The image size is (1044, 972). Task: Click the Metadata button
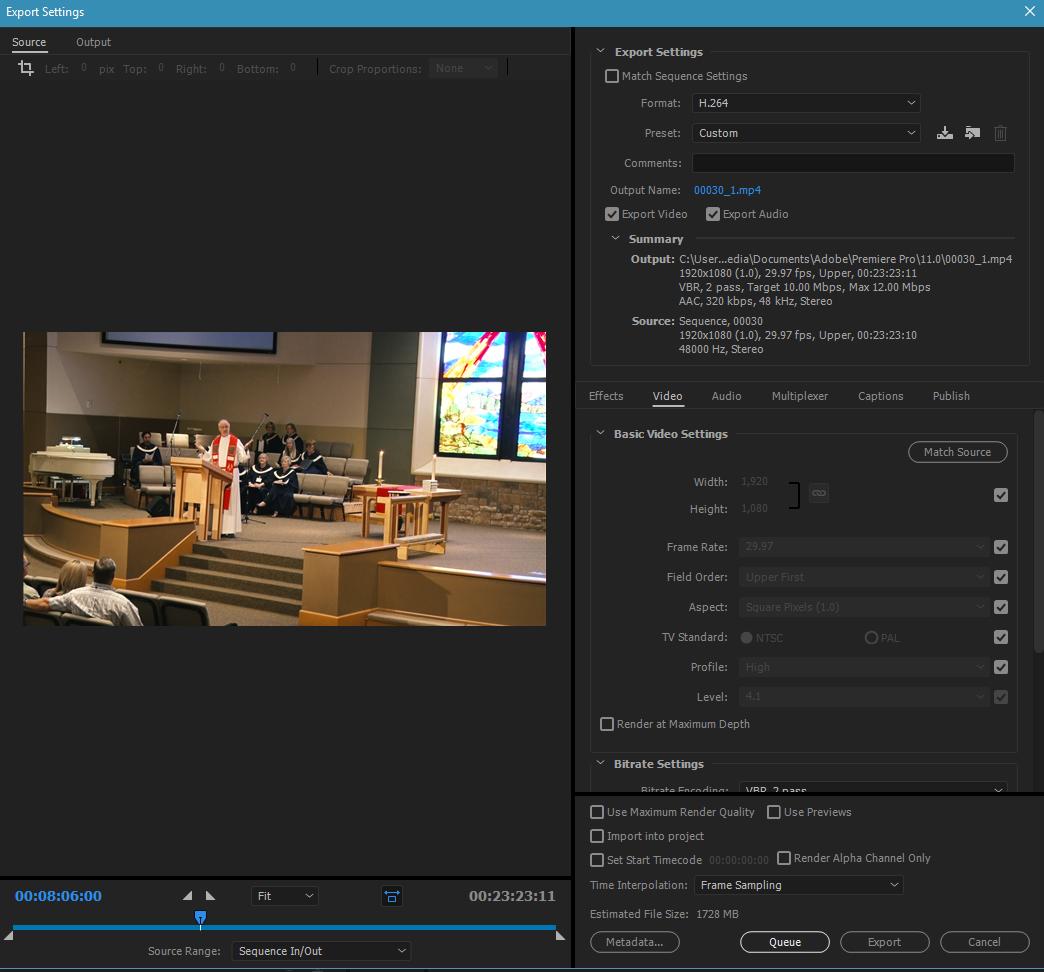point(635,942)
